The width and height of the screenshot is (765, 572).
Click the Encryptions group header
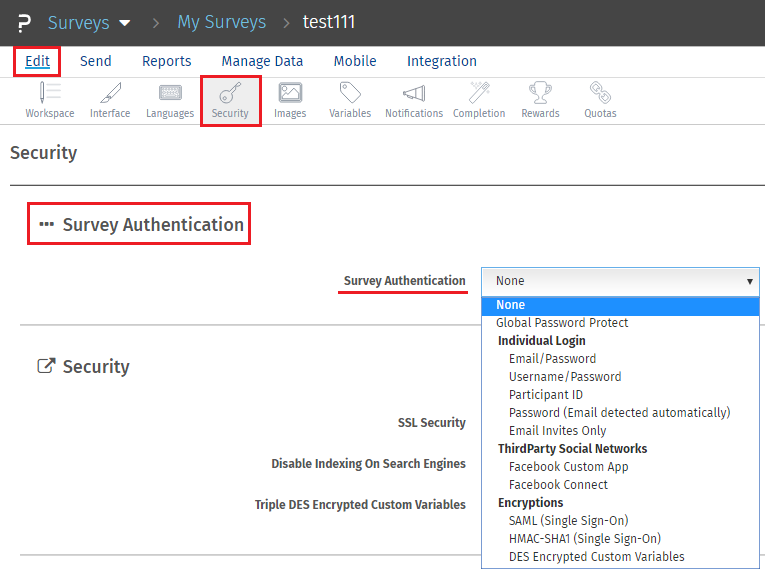coord(530,503)
